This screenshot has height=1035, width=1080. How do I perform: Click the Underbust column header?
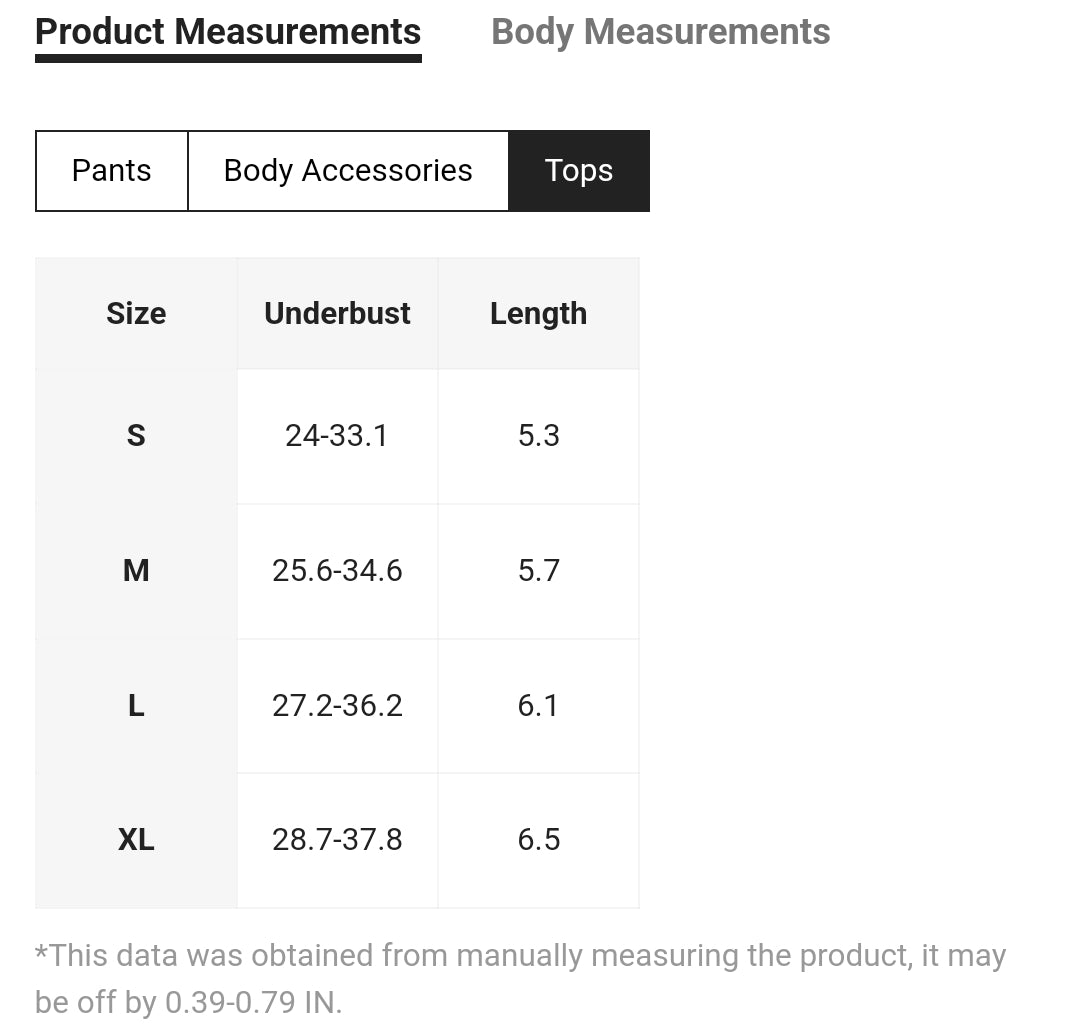337,313
